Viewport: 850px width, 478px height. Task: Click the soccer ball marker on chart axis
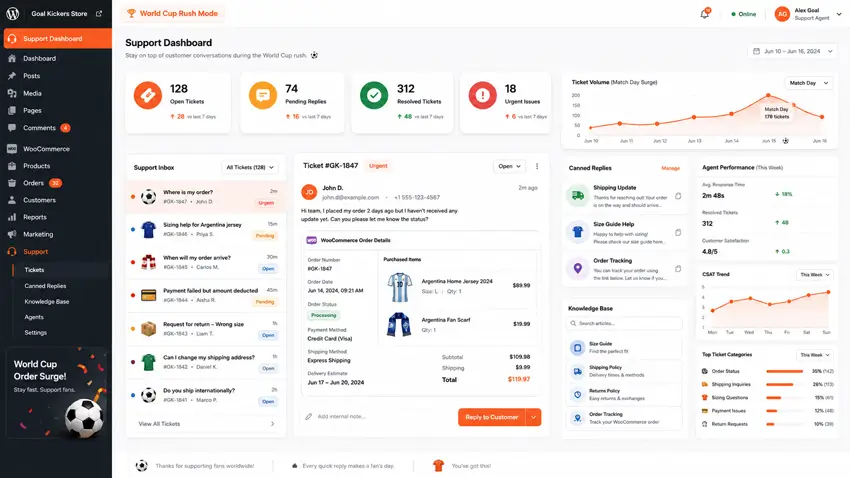point(785,141)
